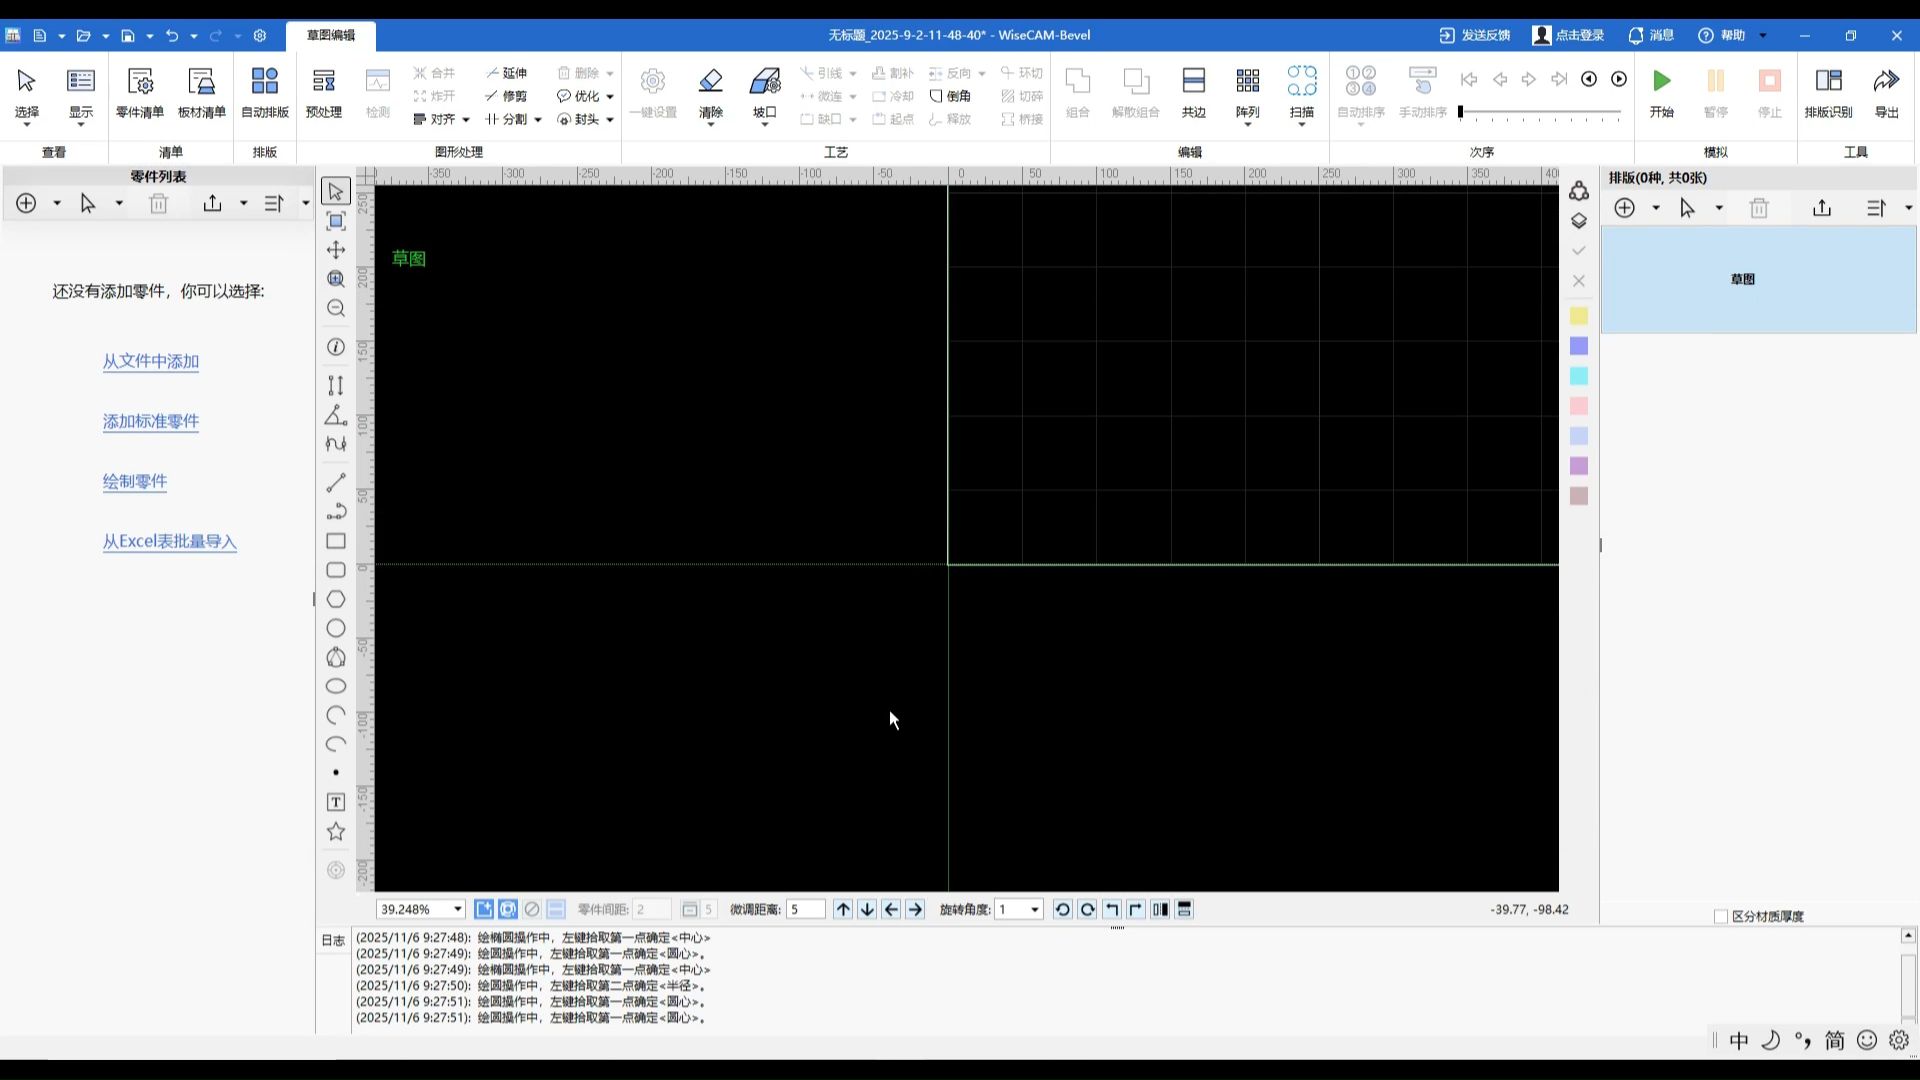Screen dimensions: 1920x1080
Task: Select the rectangle drawing tool
Action: tap(336, 541)
